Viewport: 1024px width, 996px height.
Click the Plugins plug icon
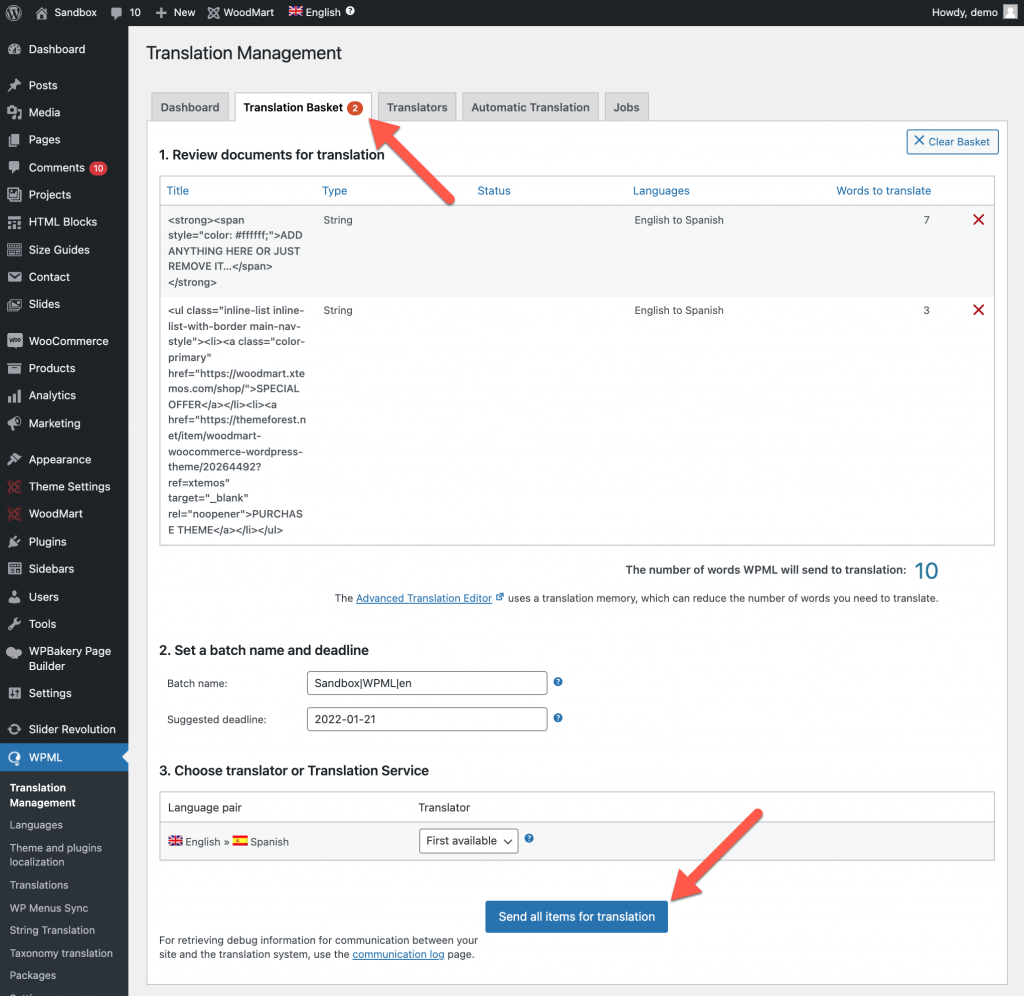[14, 541]
